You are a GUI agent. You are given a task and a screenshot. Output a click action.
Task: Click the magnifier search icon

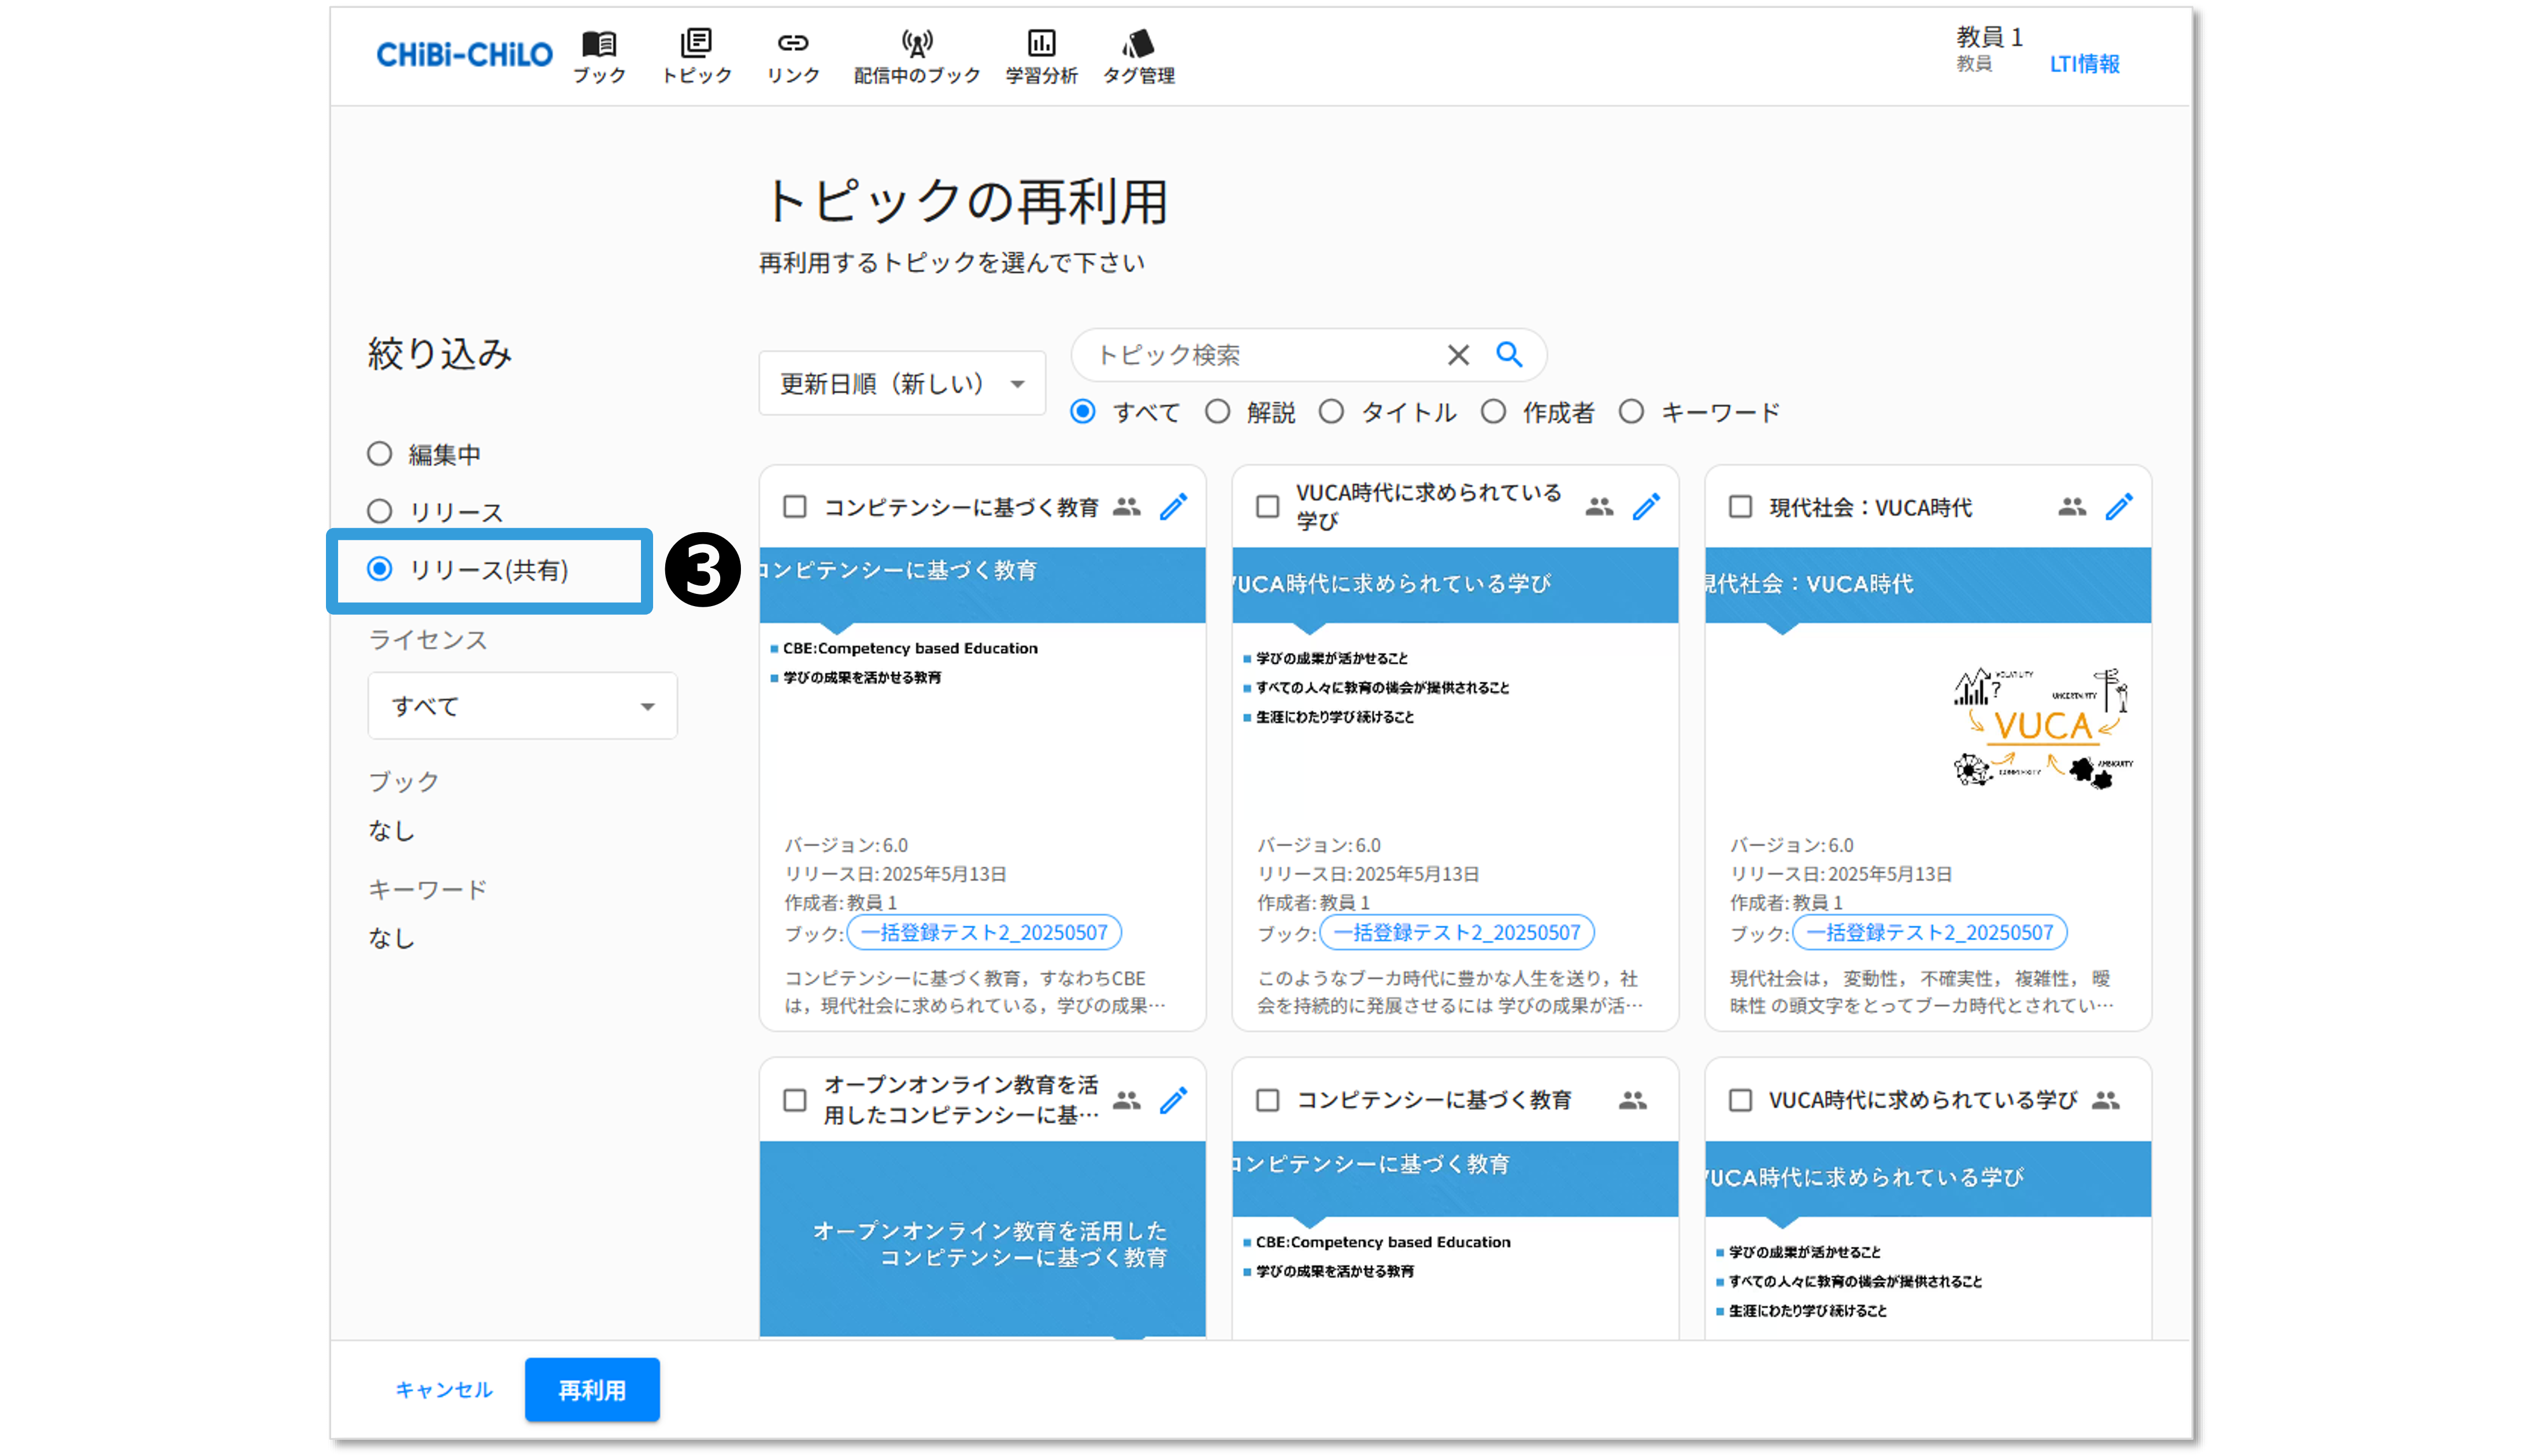[x=1509, y=355]
